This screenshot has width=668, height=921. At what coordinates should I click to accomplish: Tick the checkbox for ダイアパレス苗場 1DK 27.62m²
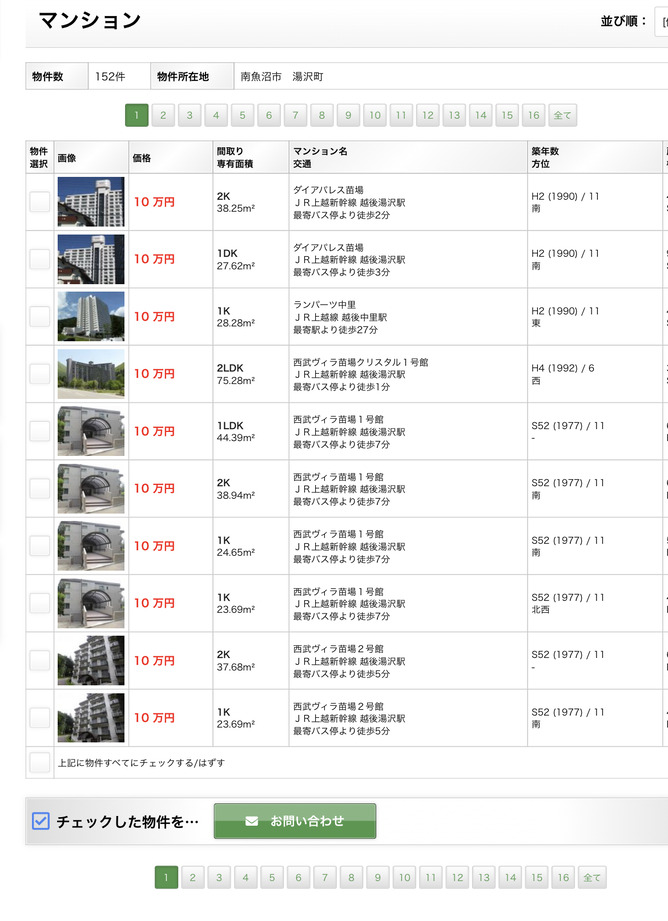click(40, 259)
